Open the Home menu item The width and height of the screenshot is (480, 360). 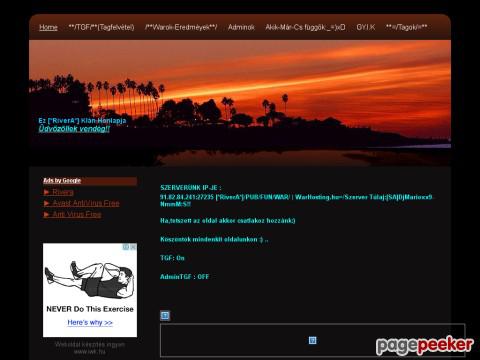click(x=48, y=27)
